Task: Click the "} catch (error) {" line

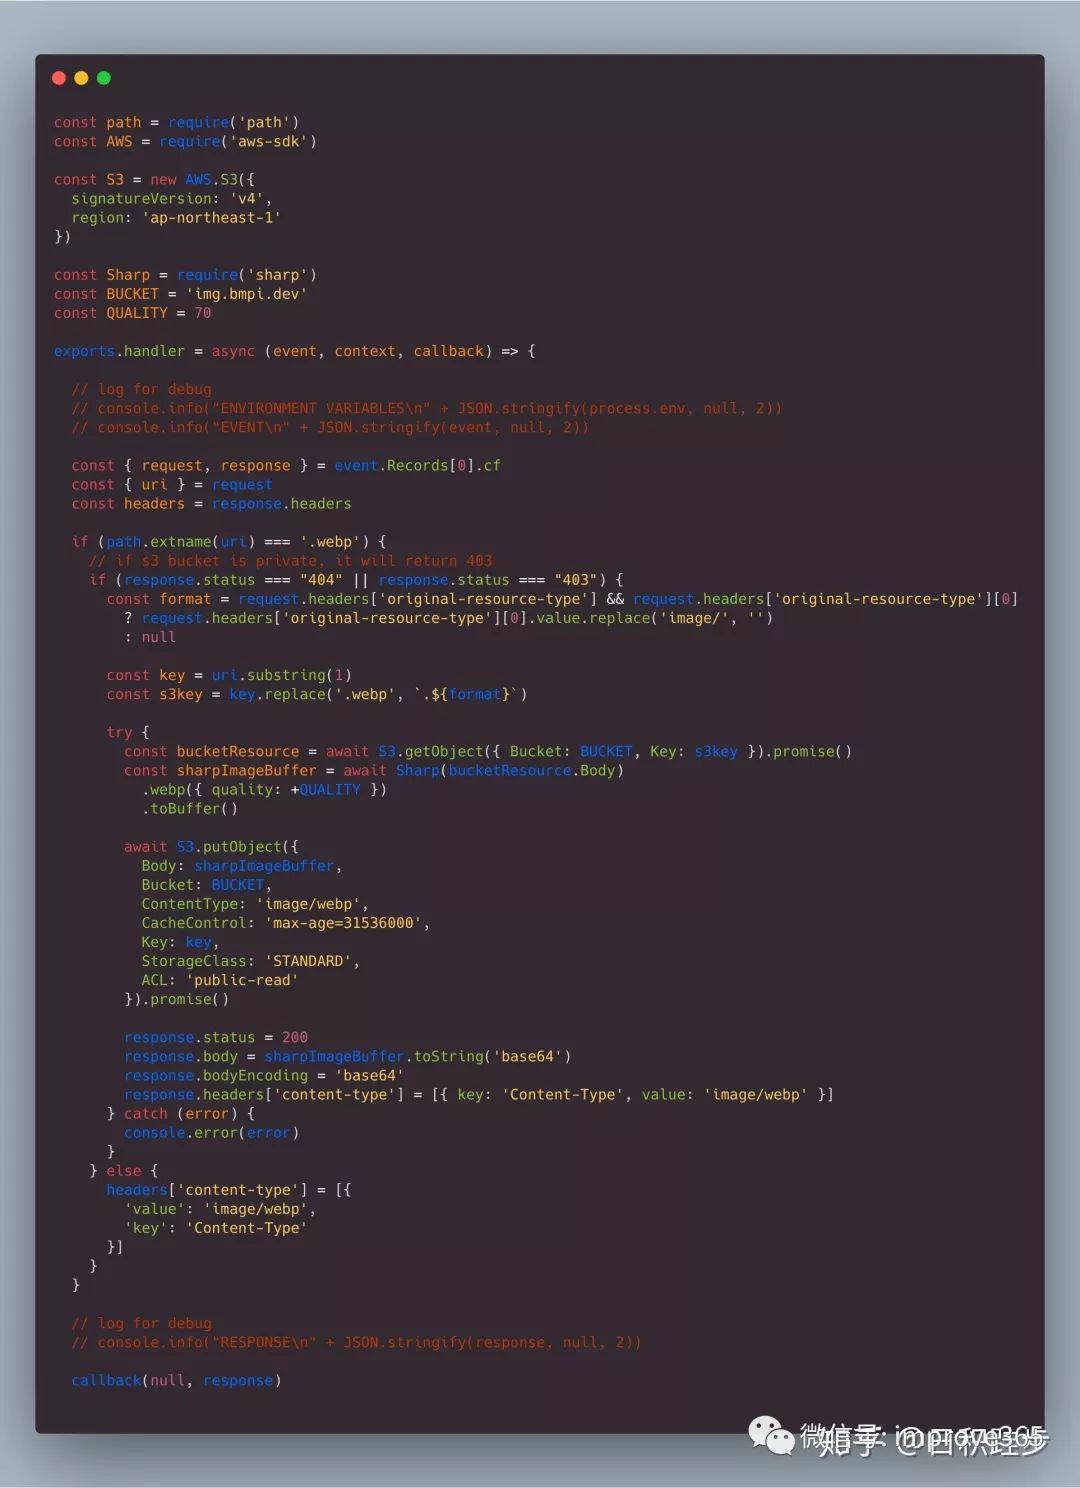Action: [x=181, y=1114]
